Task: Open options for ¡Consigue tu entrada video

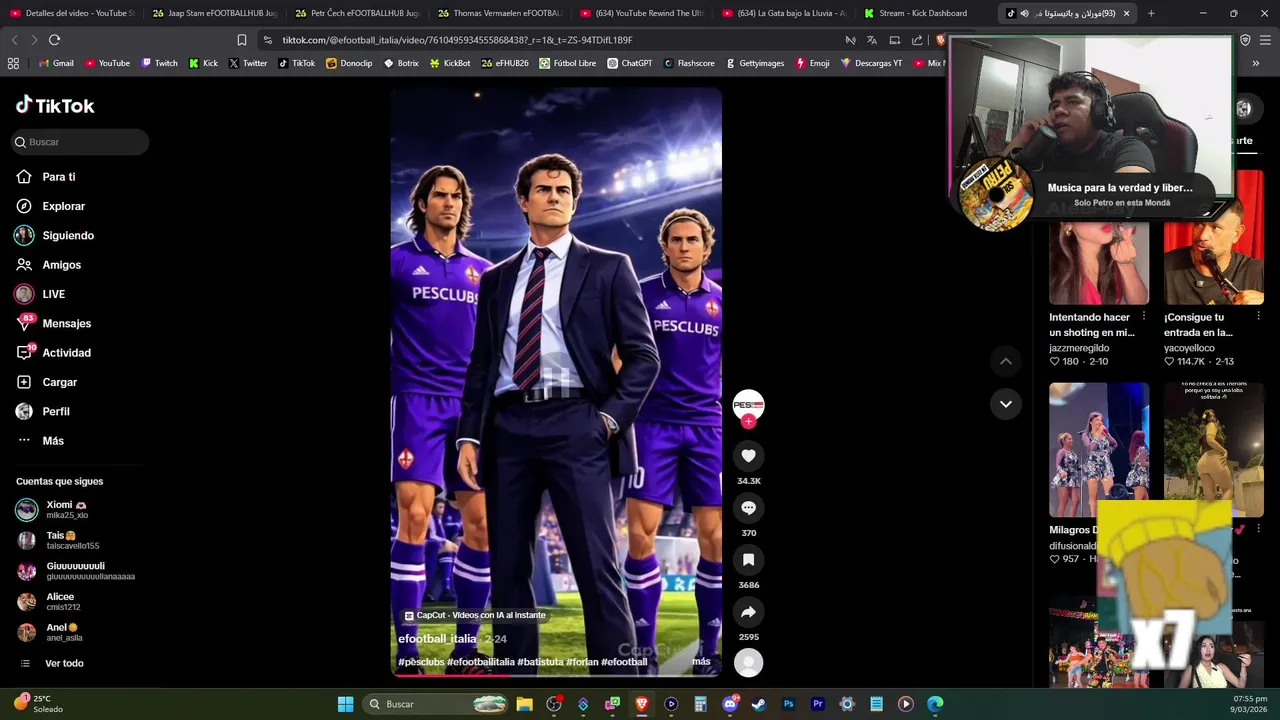Action: [x=1258, y=316]
